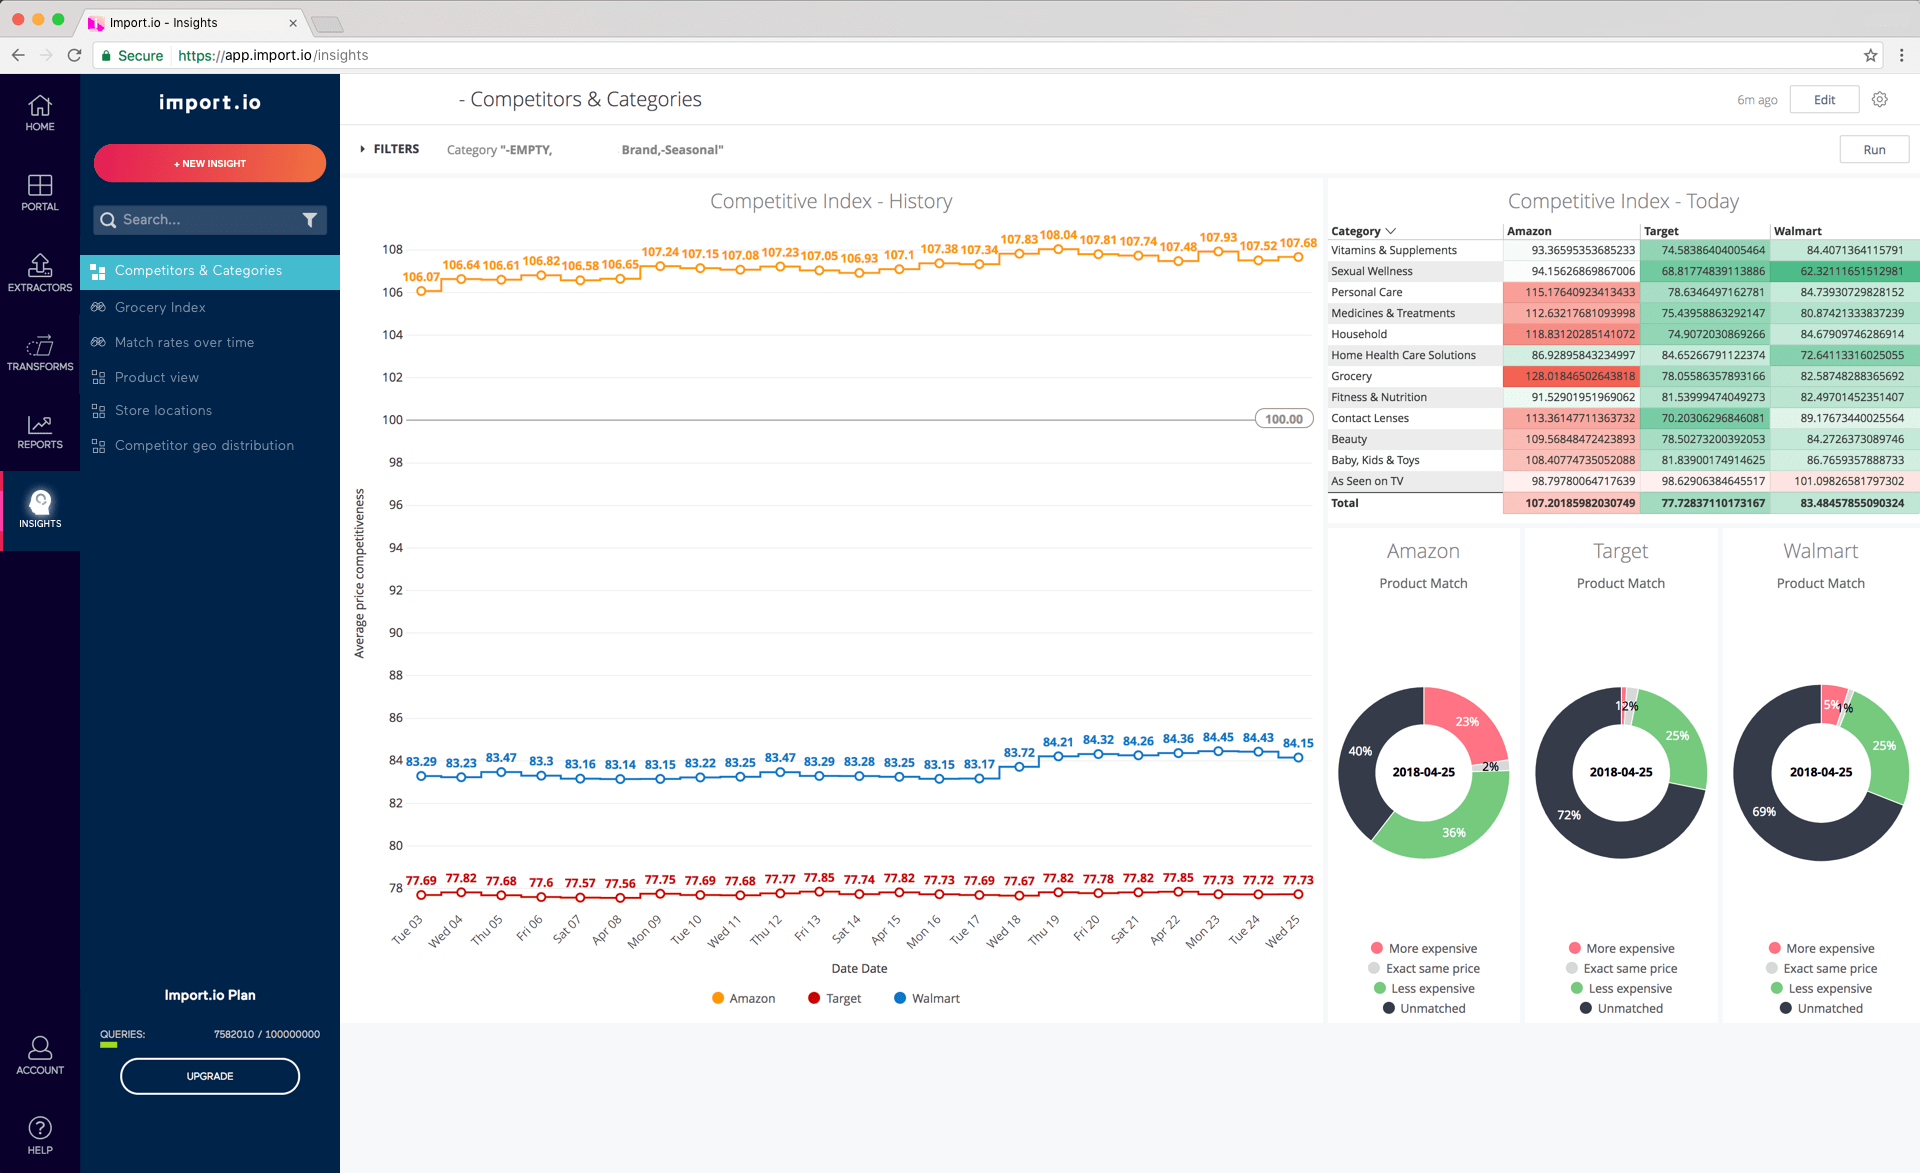This screenshot has width=1920, height=1173.
Task: Click the search input field
Action: pyautogui.click(x=207, y=218)
